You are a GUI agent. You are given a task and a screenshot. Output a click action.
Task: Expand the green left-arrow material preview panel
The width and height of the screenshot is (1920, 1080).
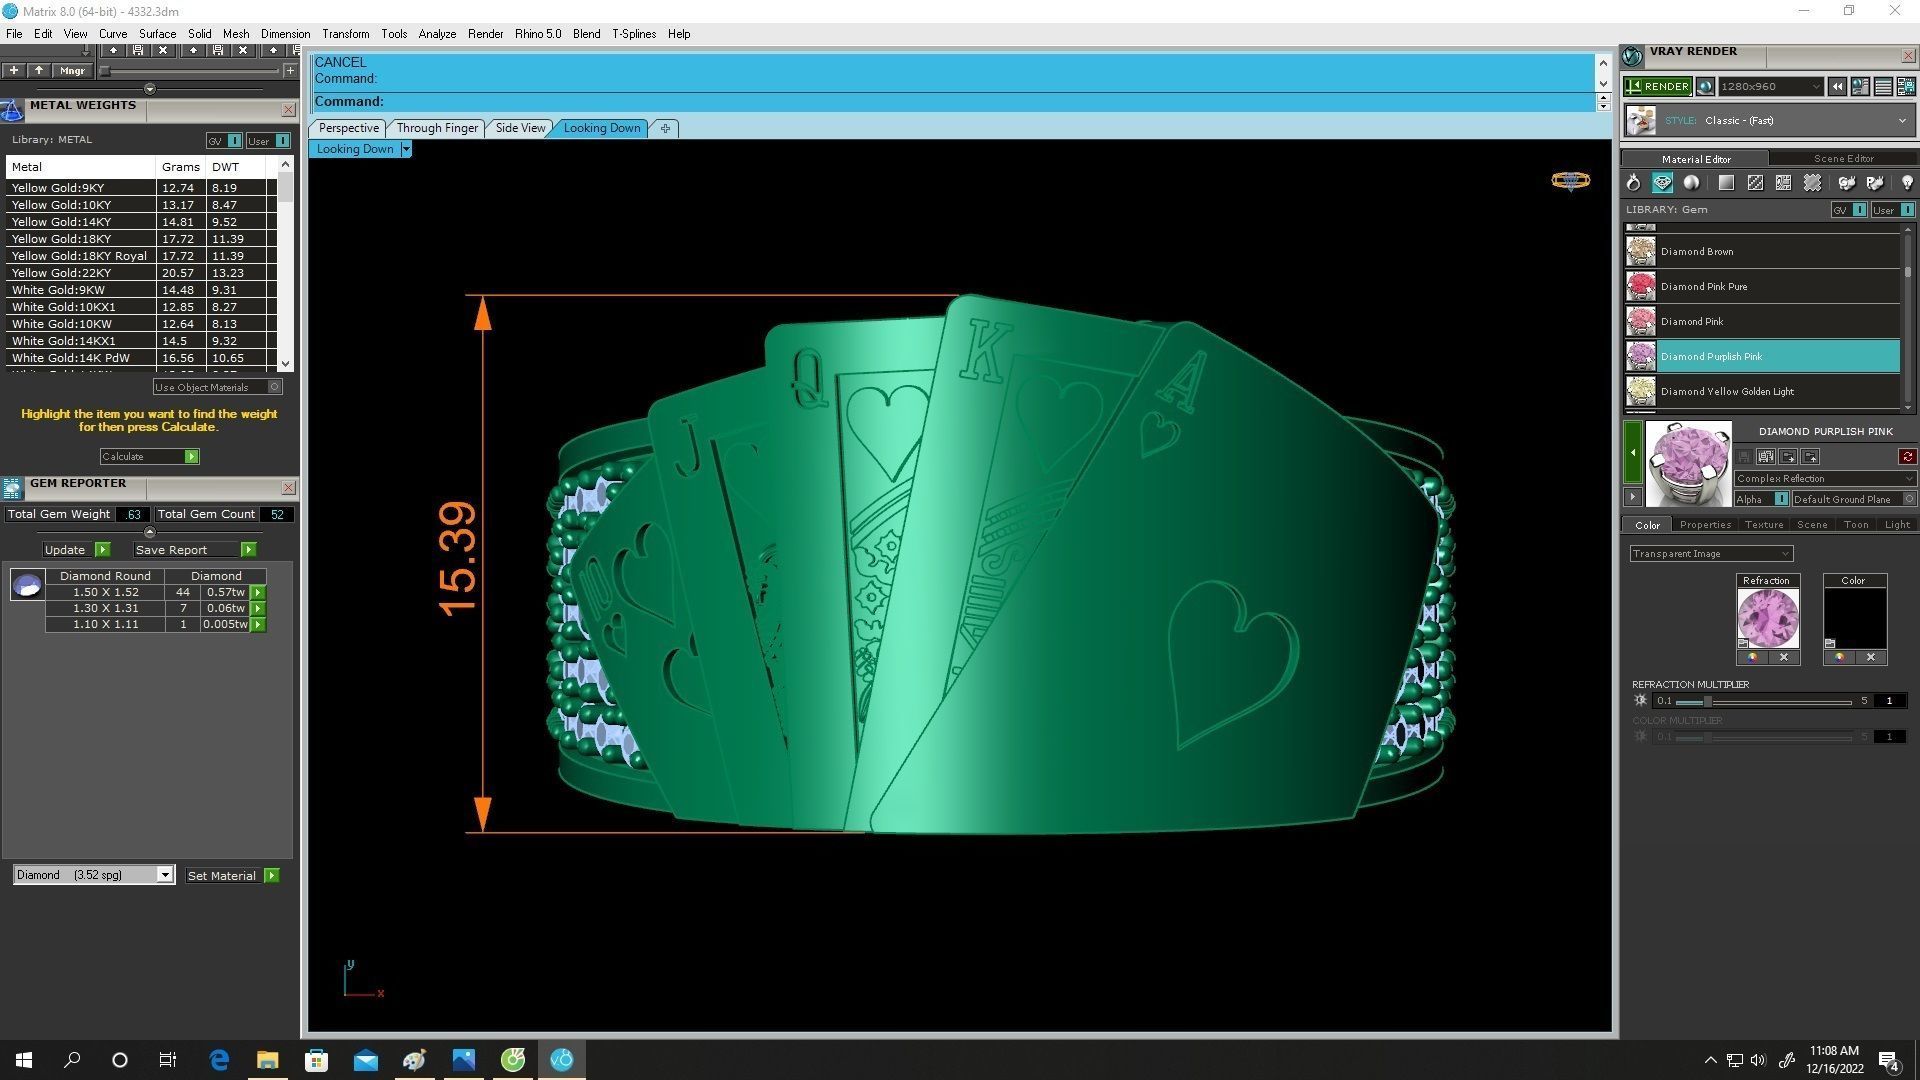[1632, 453]
